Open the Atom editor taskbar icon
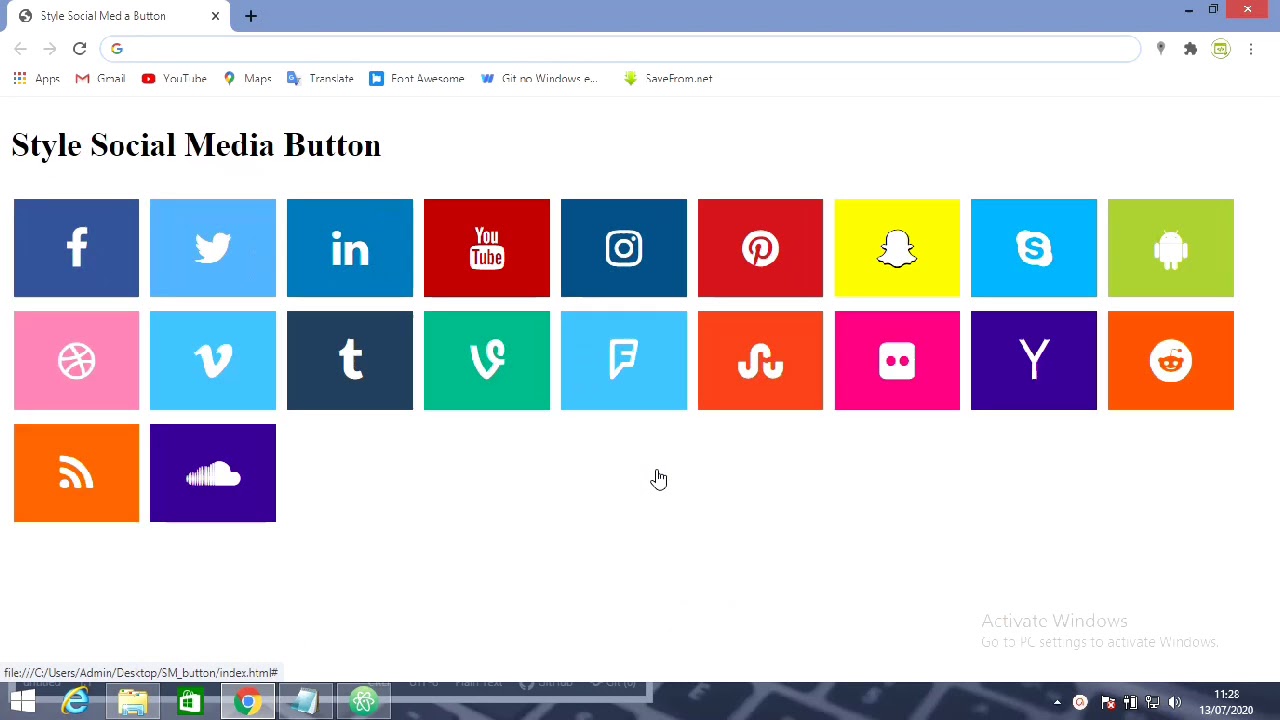This screenshot has width=1280, height=720. click(x=364, y=702)
